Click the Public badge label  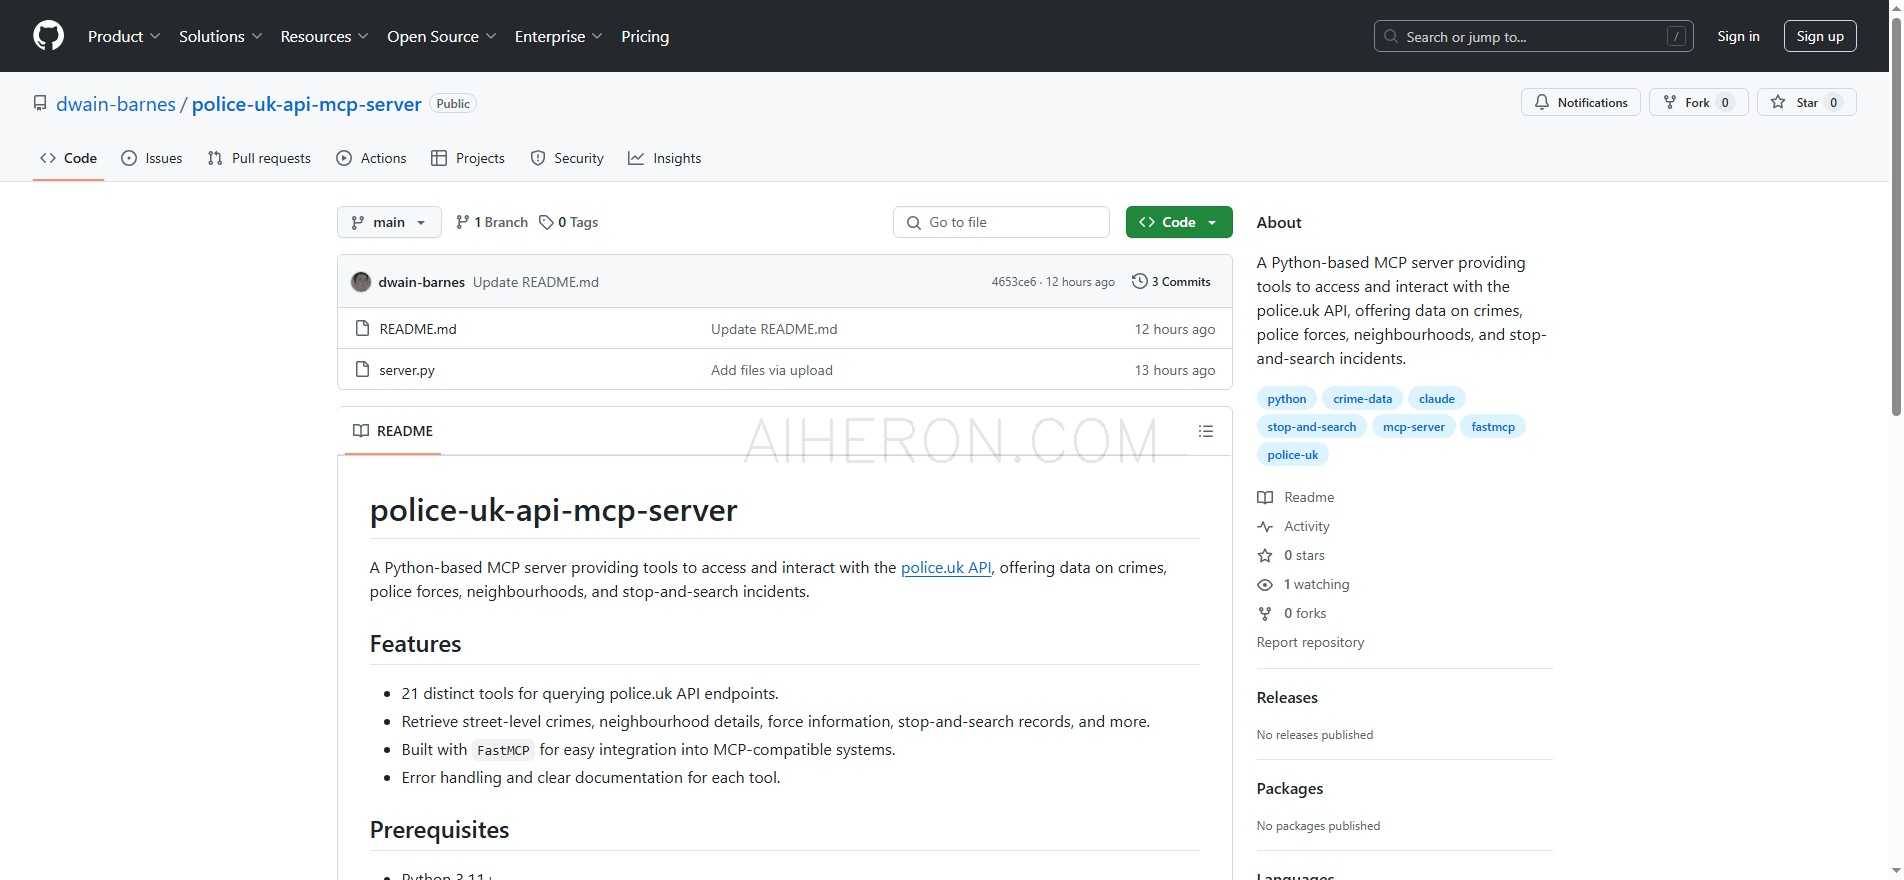click(453, 104)
